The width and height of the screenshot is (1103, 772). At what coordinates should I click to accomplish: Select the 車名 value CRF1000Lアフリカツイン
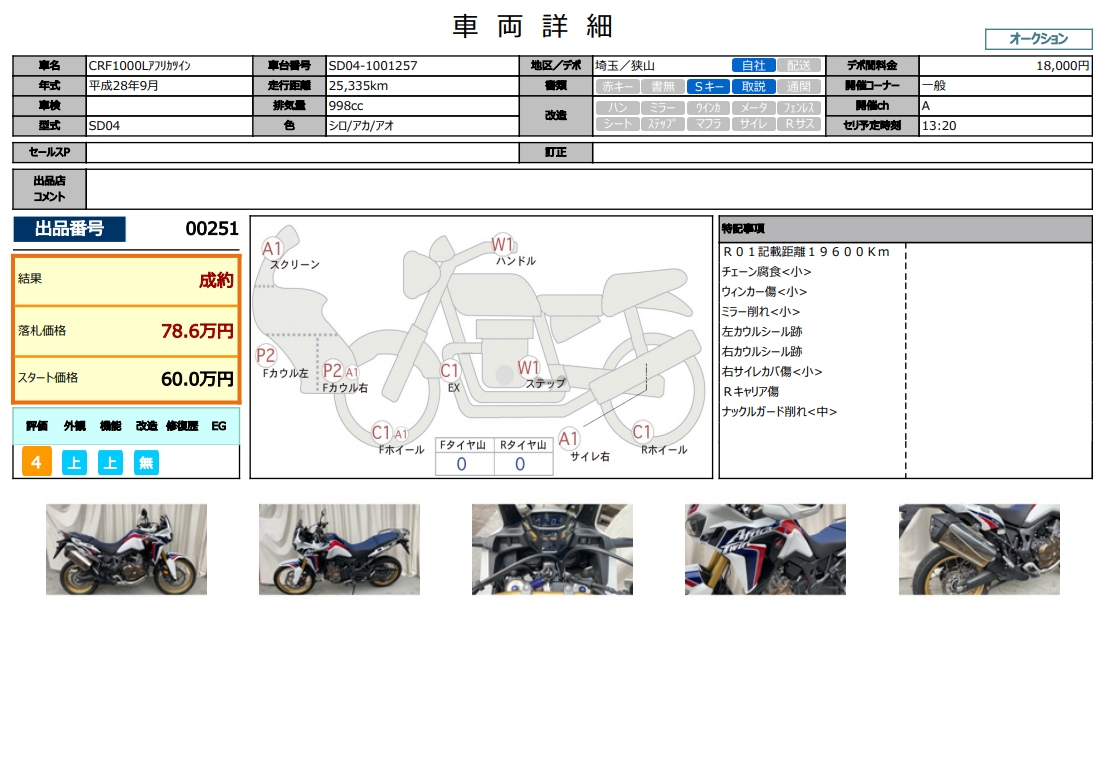coord(139,65)
